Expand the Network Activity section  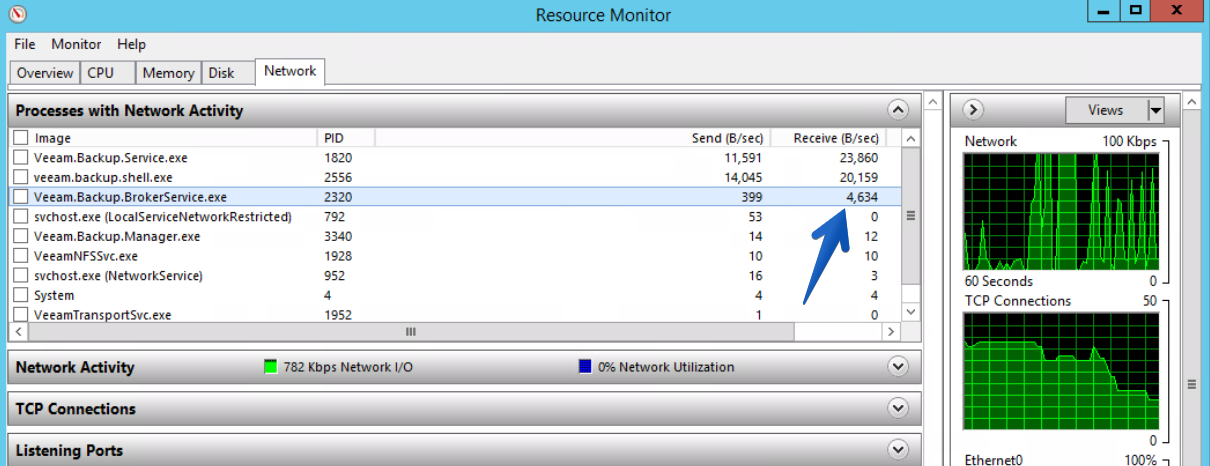[x=898, y=367]
